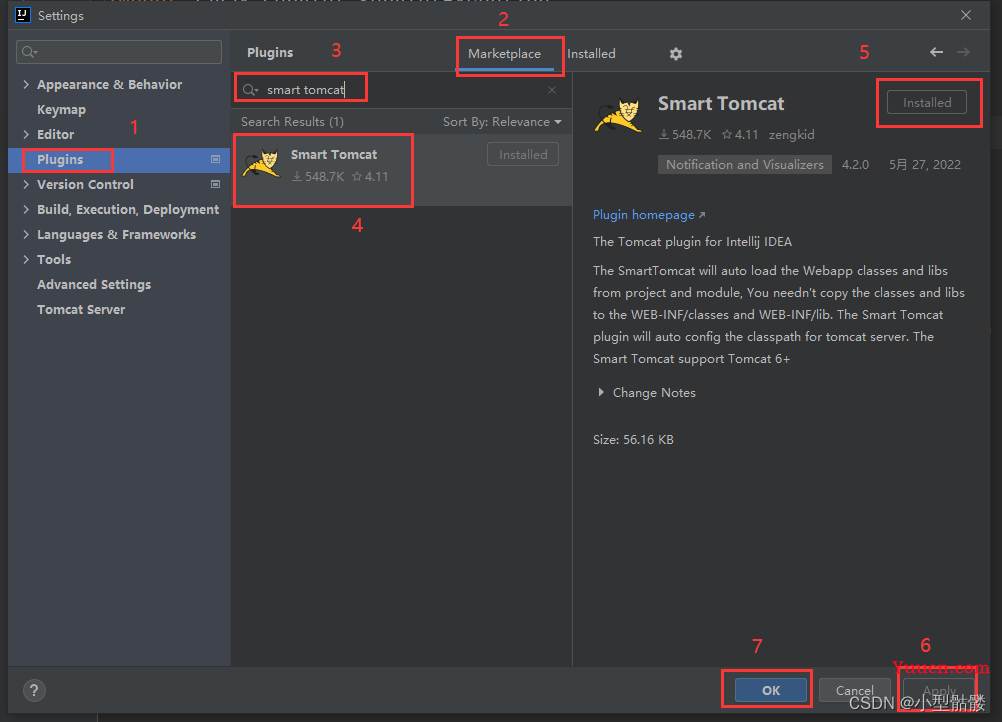Click the project-level marker beside Version Control
Screen dimensions: 1002x722
[x=215, y=184]
